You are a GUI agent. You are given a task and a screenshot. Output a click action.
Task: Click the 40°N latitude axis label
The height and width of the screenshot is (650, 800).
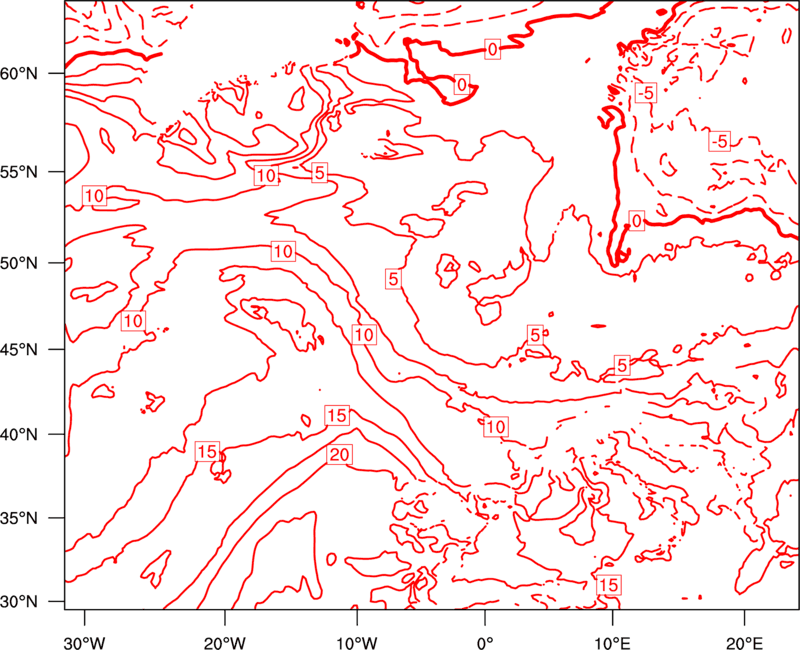click(19, 435)
